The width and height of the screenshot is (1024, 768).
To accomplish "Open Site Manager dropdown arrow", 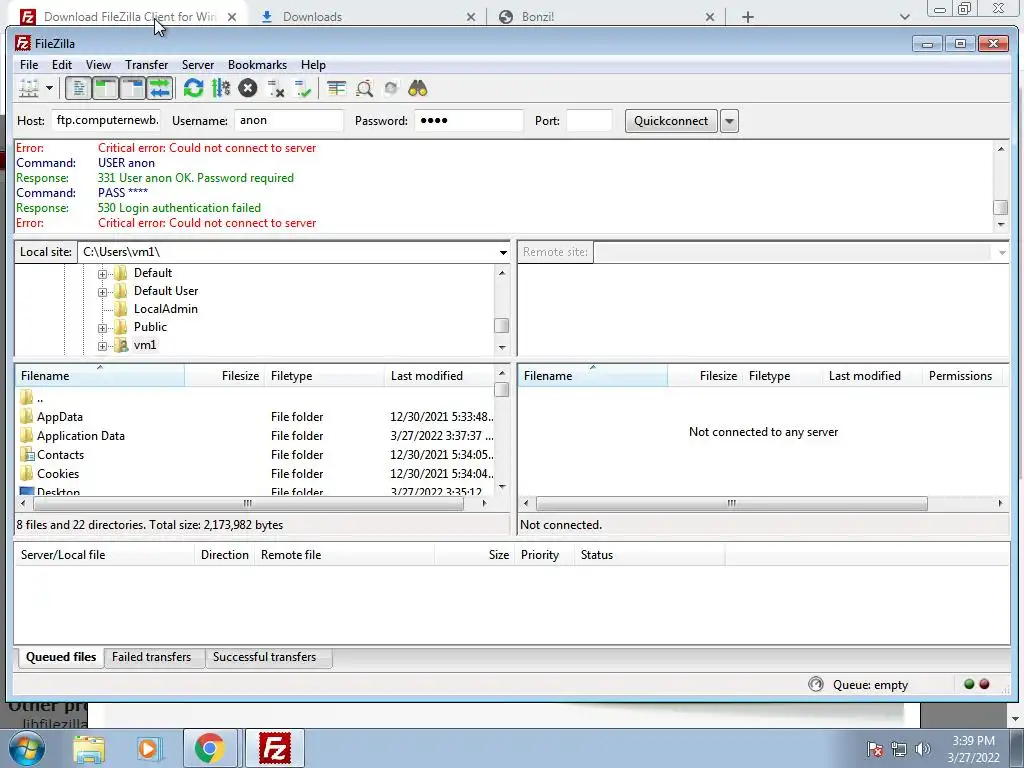I will (x=49, y=88).
